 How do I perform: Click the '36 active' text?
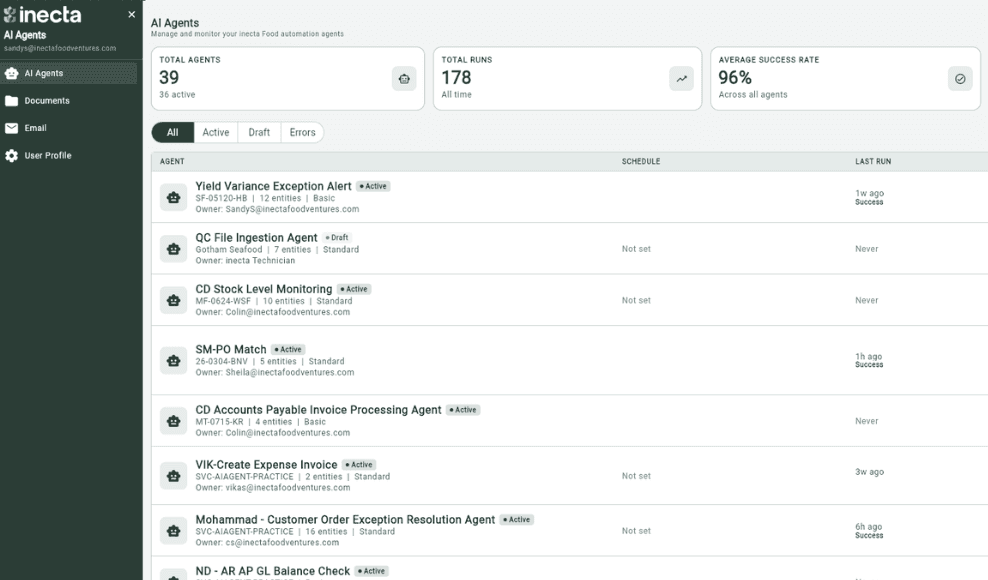pos(177,95)
